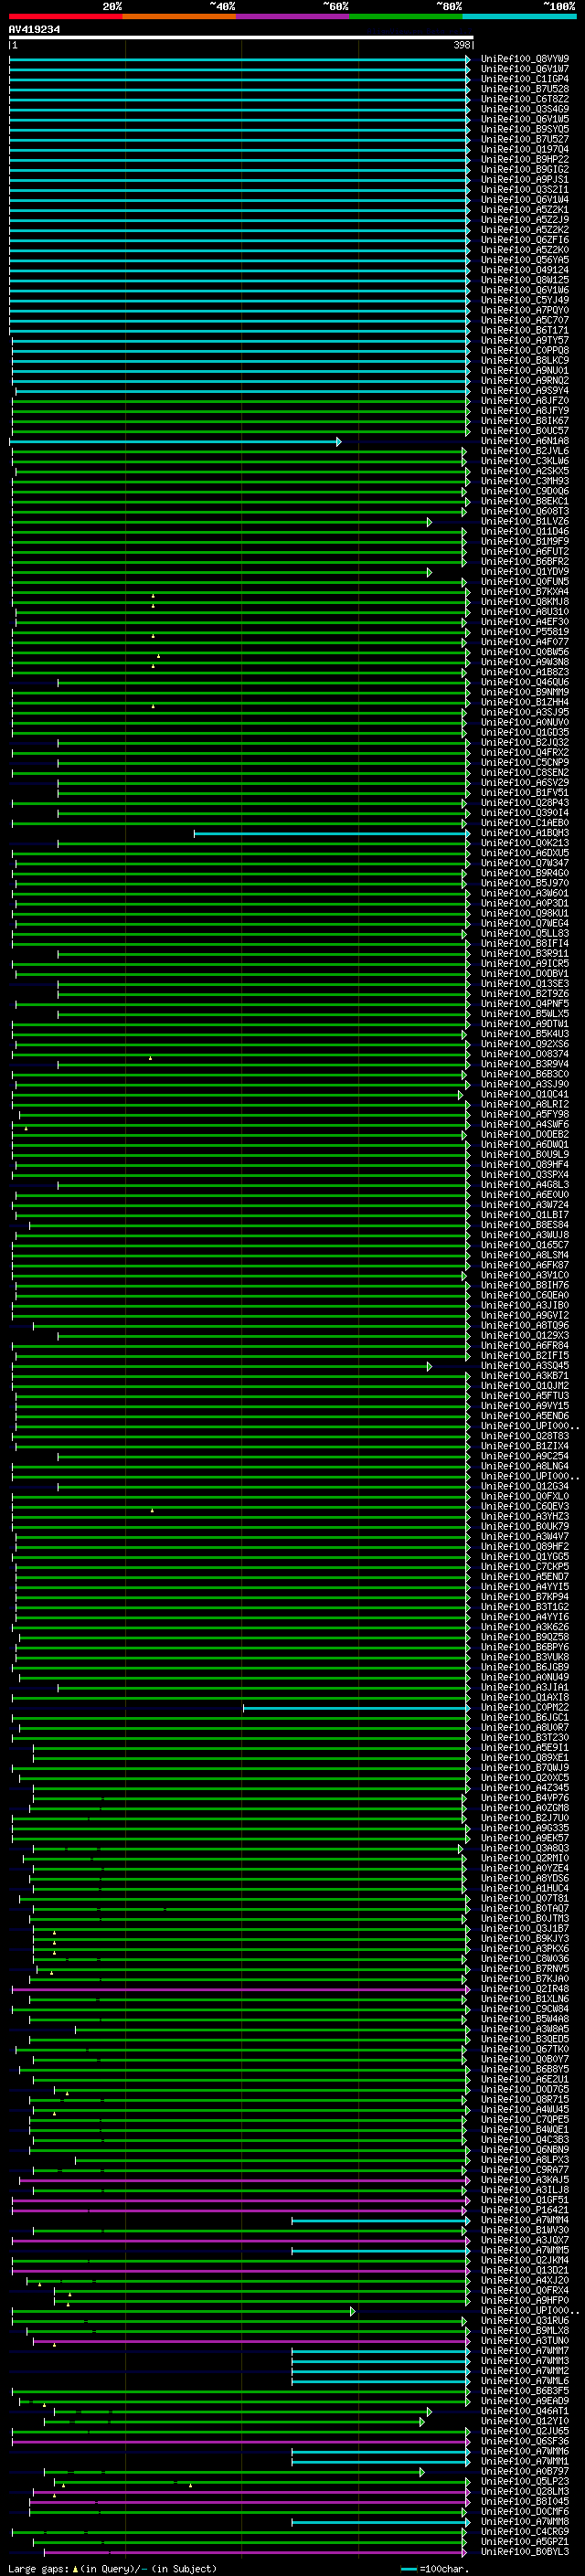Image resolution: width=585 pixels, height=2576 pixels.
Task: Select the UniRef100_A7WMM8 label
Action: tap(525, 2521)
